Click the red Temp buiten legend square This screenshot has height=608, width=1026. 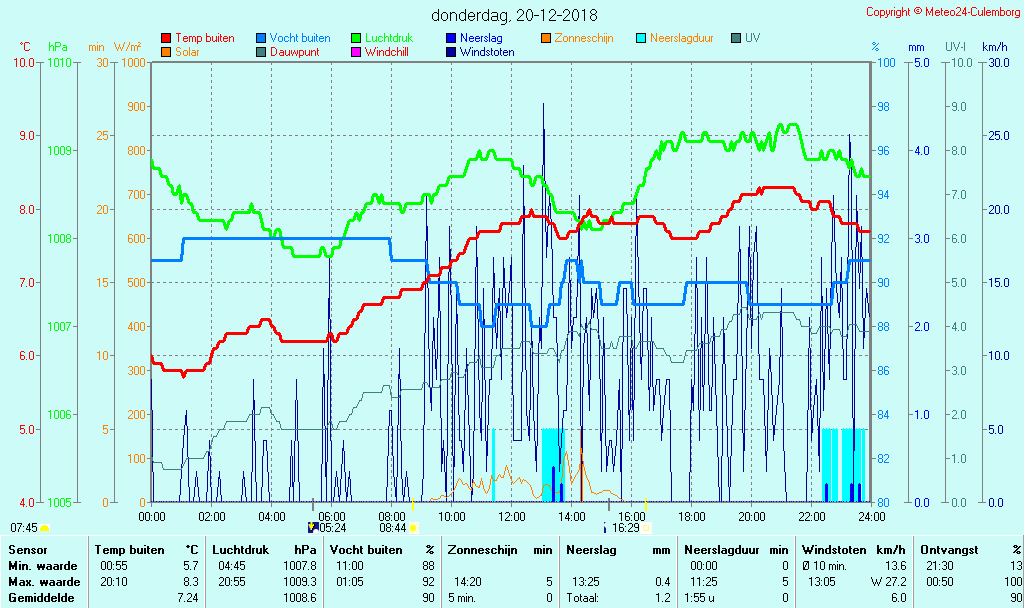[x=166, y=38]
